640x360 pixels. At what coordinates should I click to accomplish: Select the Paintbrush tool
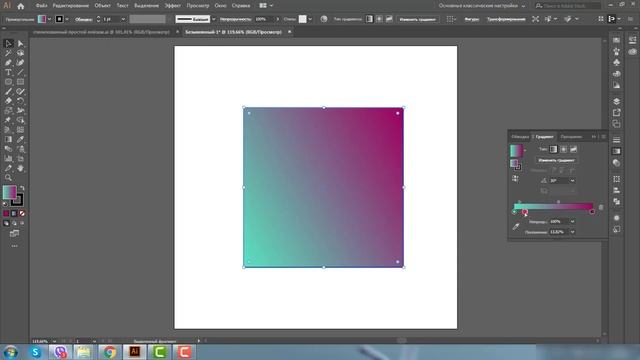click(x=8, y=91)
